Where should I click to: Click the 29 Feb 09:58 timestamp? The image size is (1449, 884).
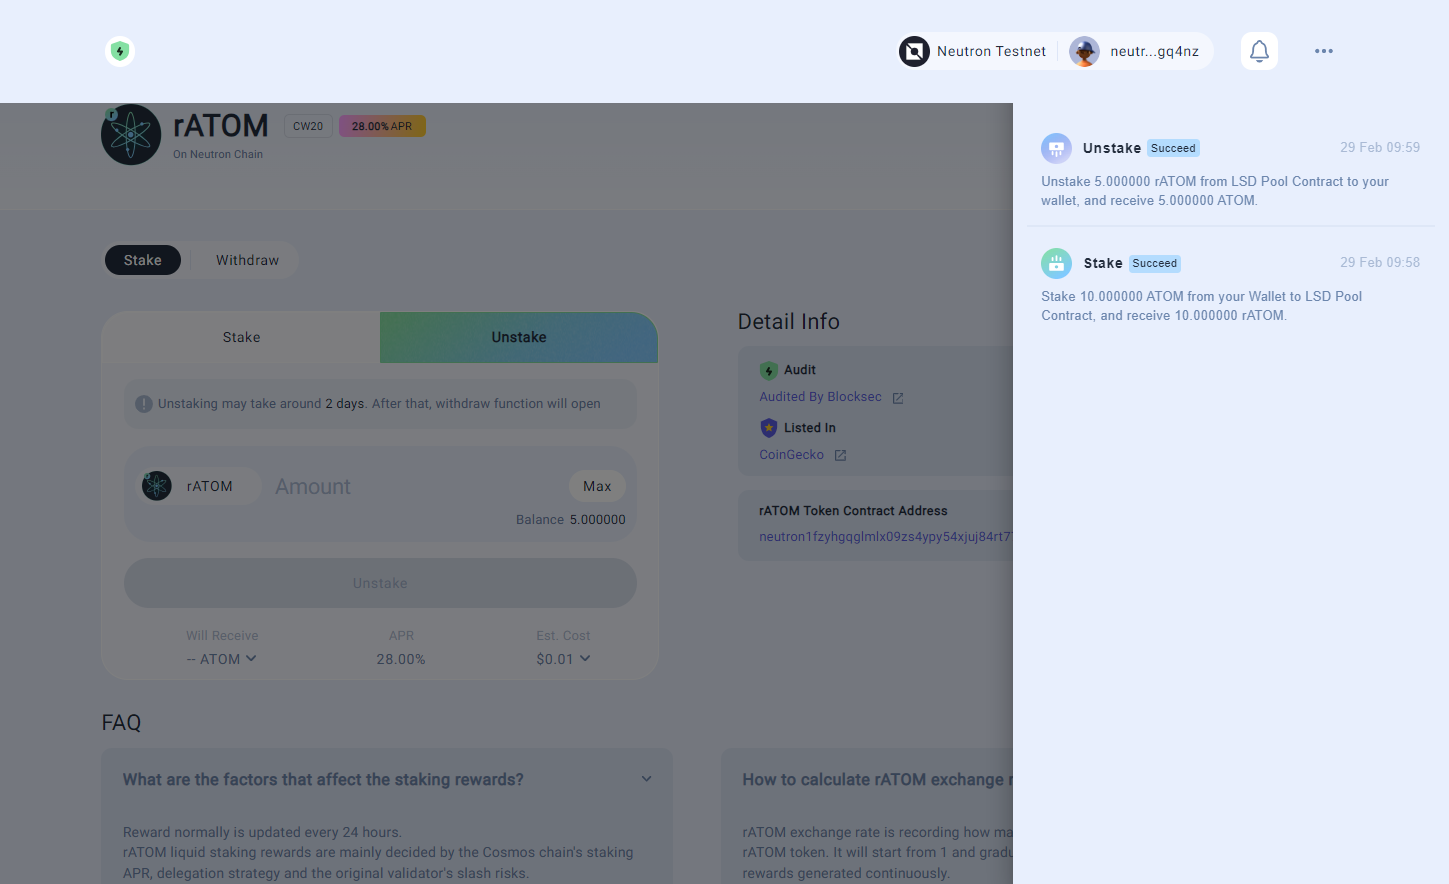coord(1380,262)
